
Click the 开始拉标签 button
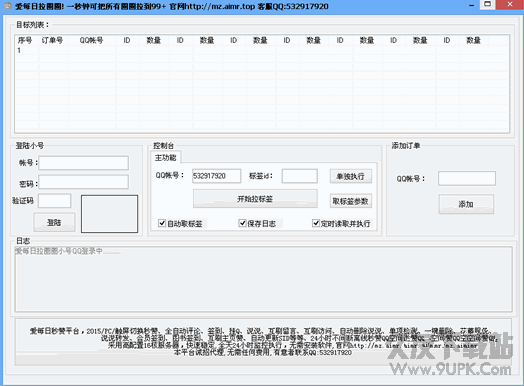click(255, 199)
